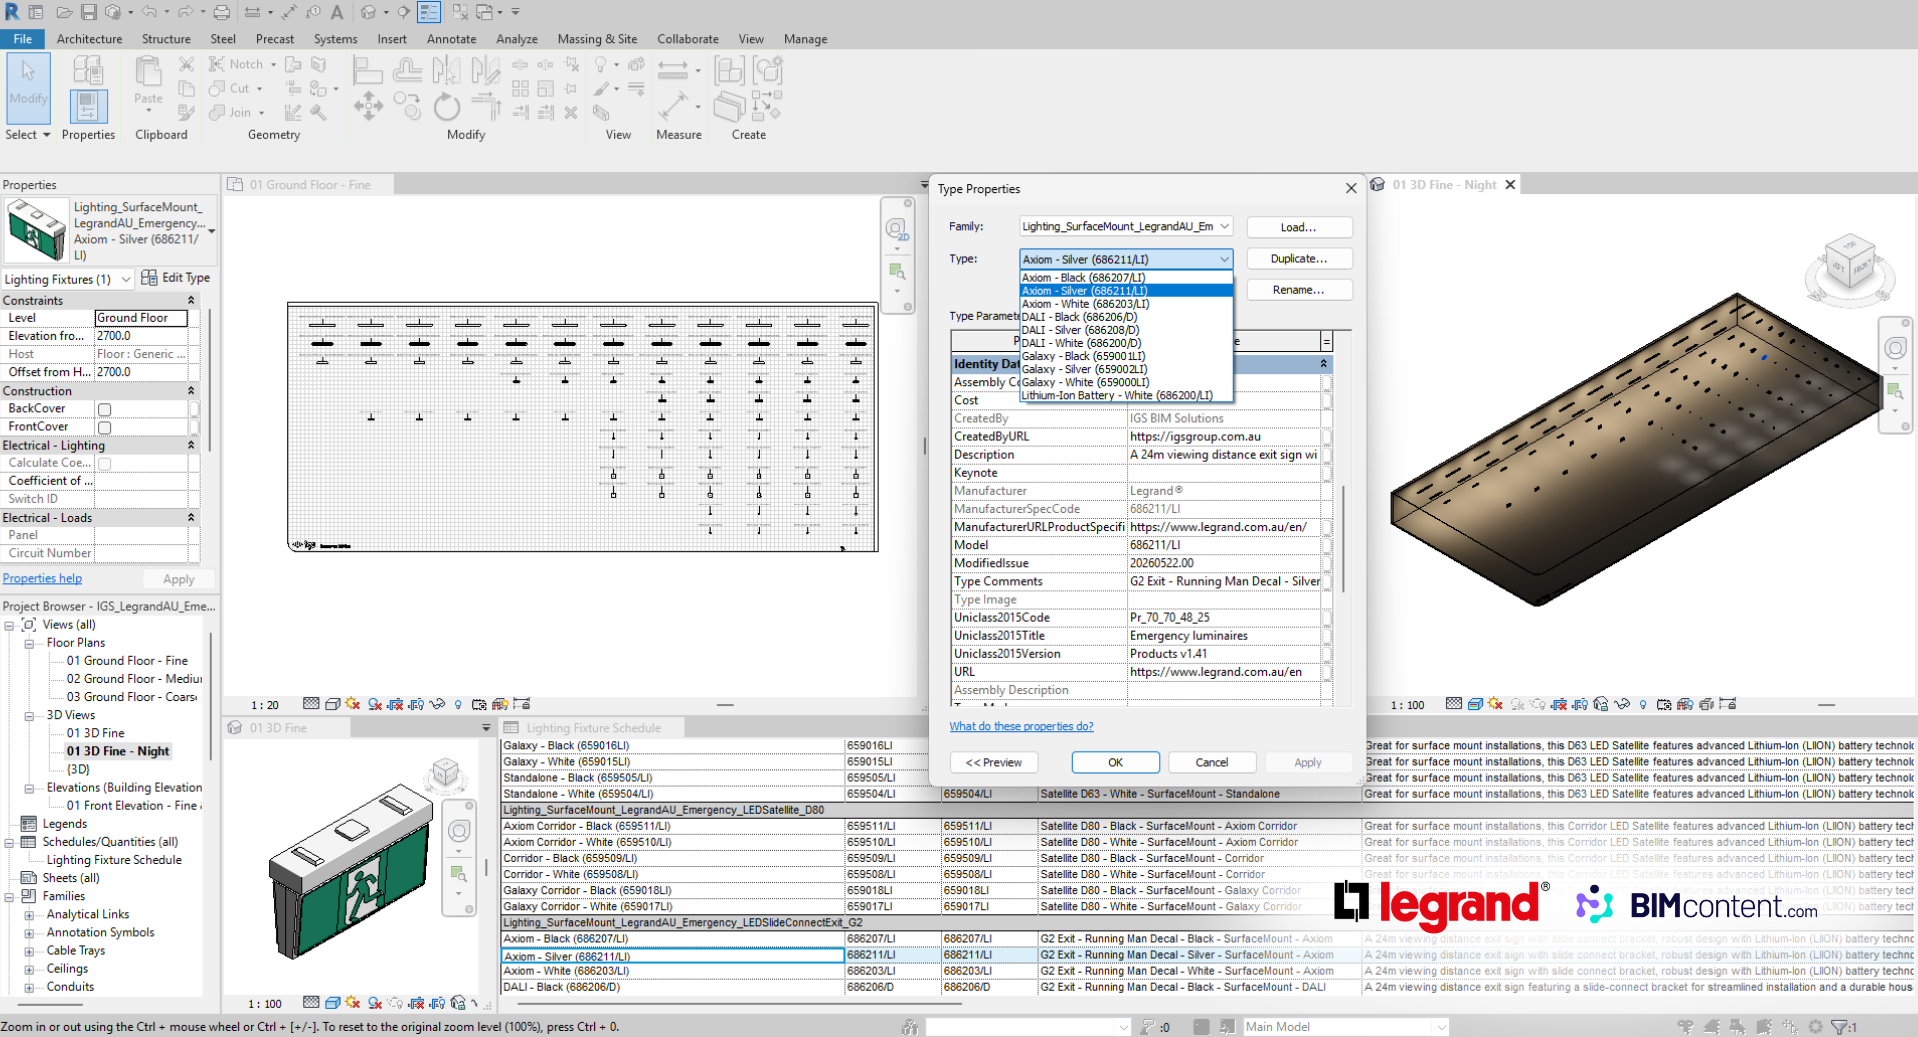Viewport: 1918px width, 1037px height.
Task: Click the Create Assembly icon in Create panel
Action: tap(729, 70)
